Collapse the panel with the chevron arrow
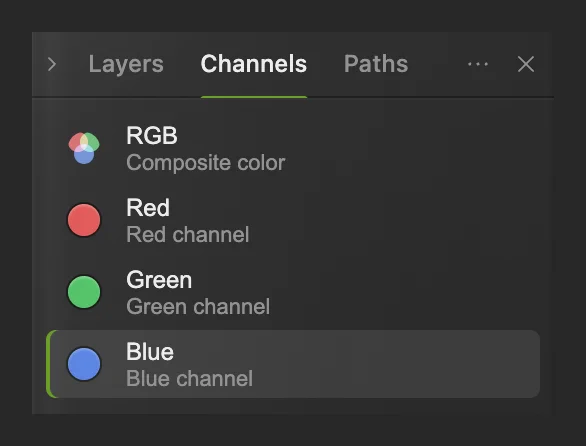This screenshot has width=586, height=446. click(52, 64)
